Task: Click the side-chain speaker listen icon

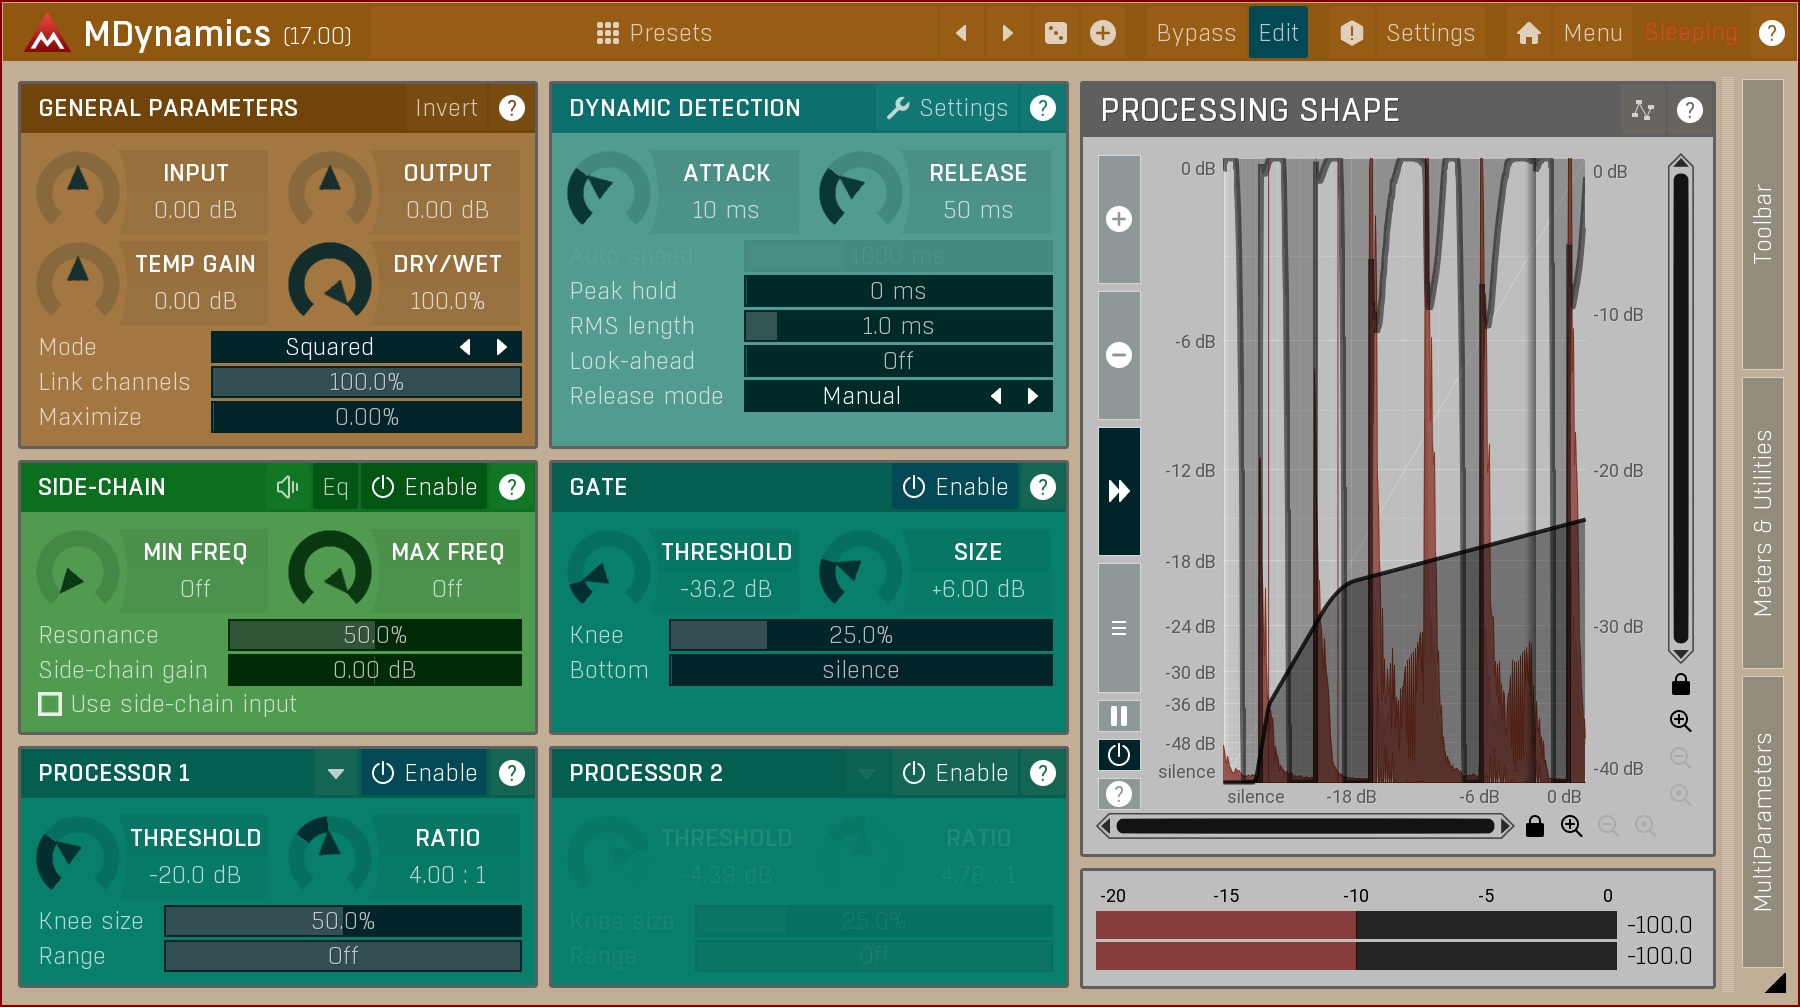Action: click(287, 487)
